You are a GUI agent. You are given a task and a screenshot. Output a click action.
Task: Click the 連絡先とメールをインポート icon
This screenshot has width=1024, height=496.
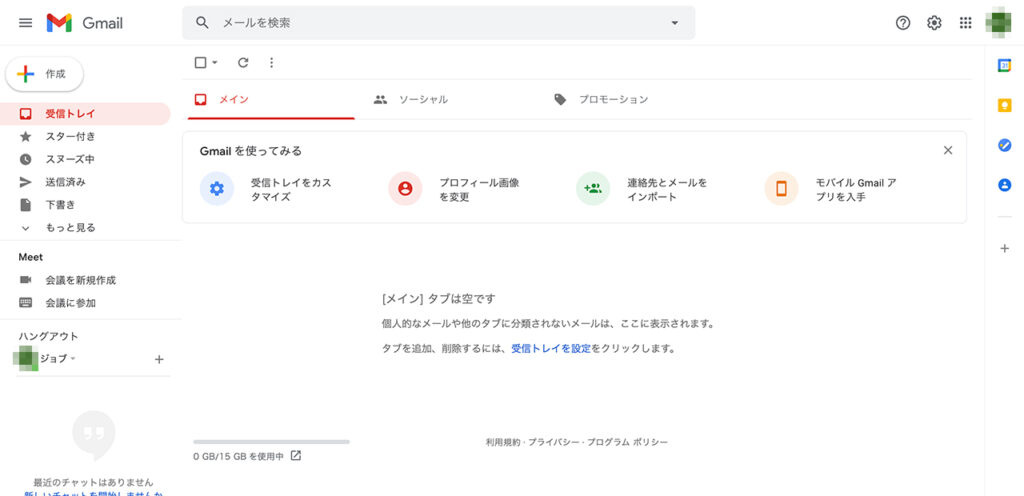(x=593, y=189)
